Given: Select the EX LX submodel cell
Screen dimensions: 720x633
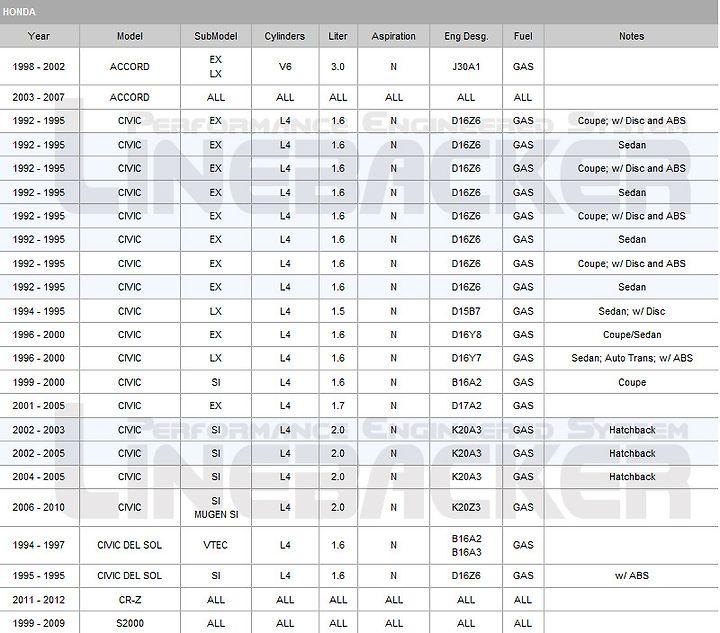Looking at the screenshot, I should tap(216, 67).
